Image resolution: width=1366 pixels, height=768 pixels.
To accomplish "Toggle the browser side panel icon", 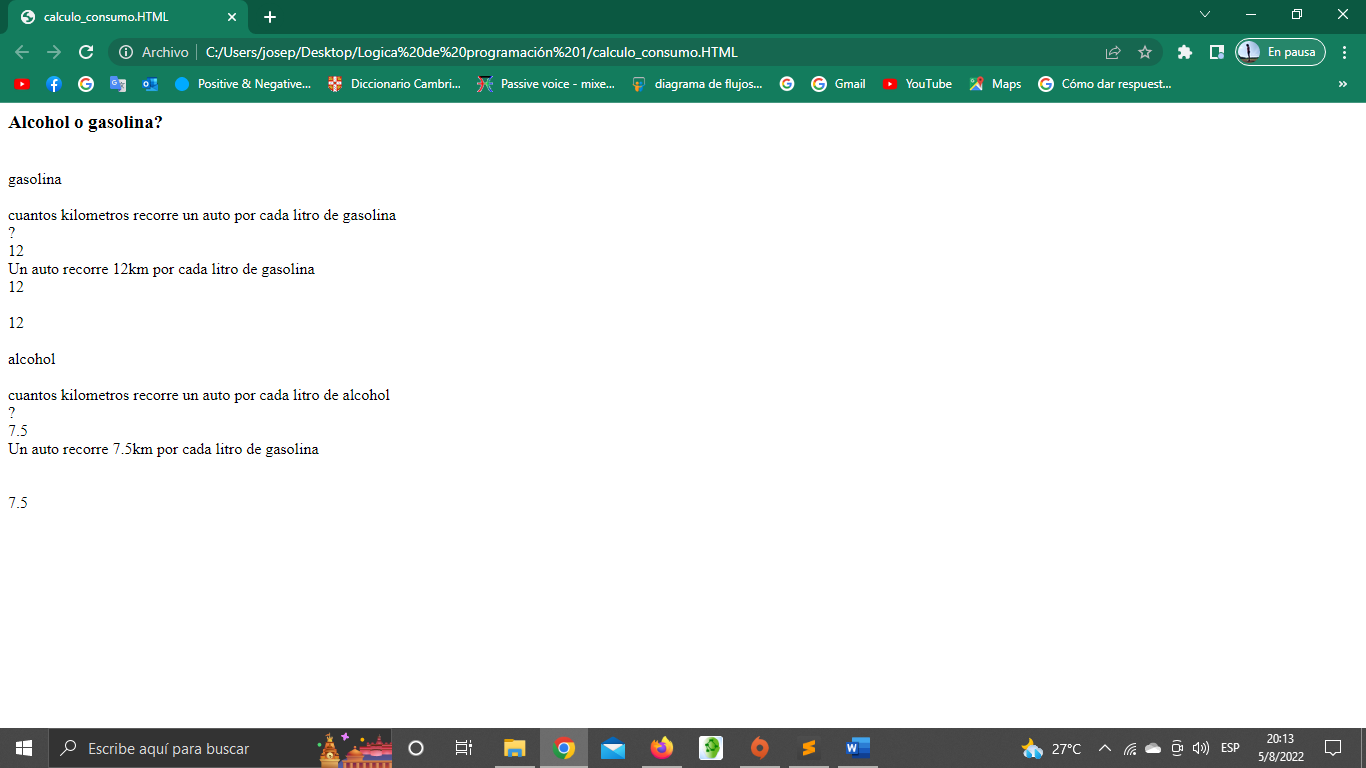I will pos(1217,52).
